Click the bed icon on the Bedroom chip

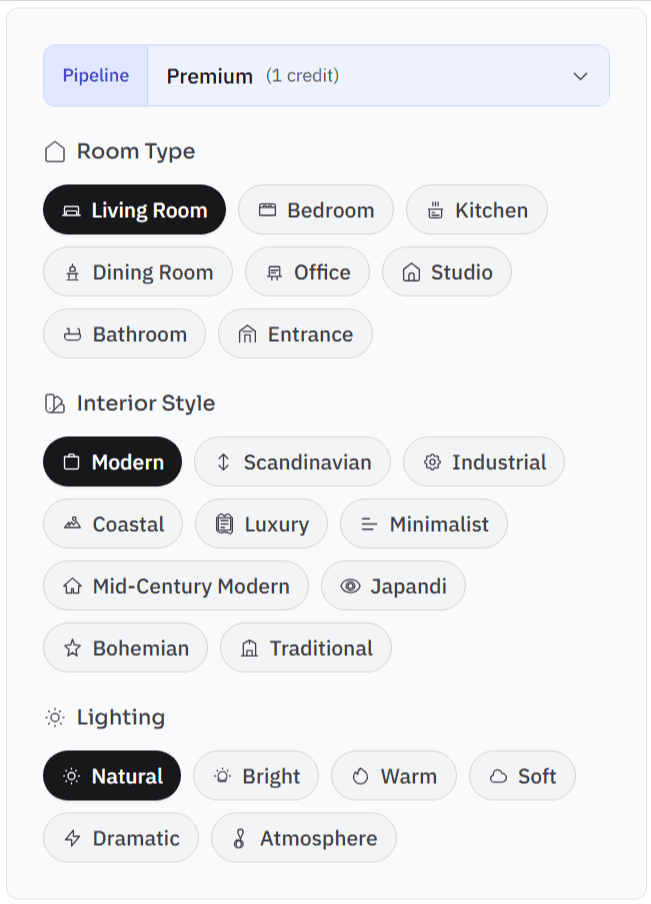tap(267, 210)
